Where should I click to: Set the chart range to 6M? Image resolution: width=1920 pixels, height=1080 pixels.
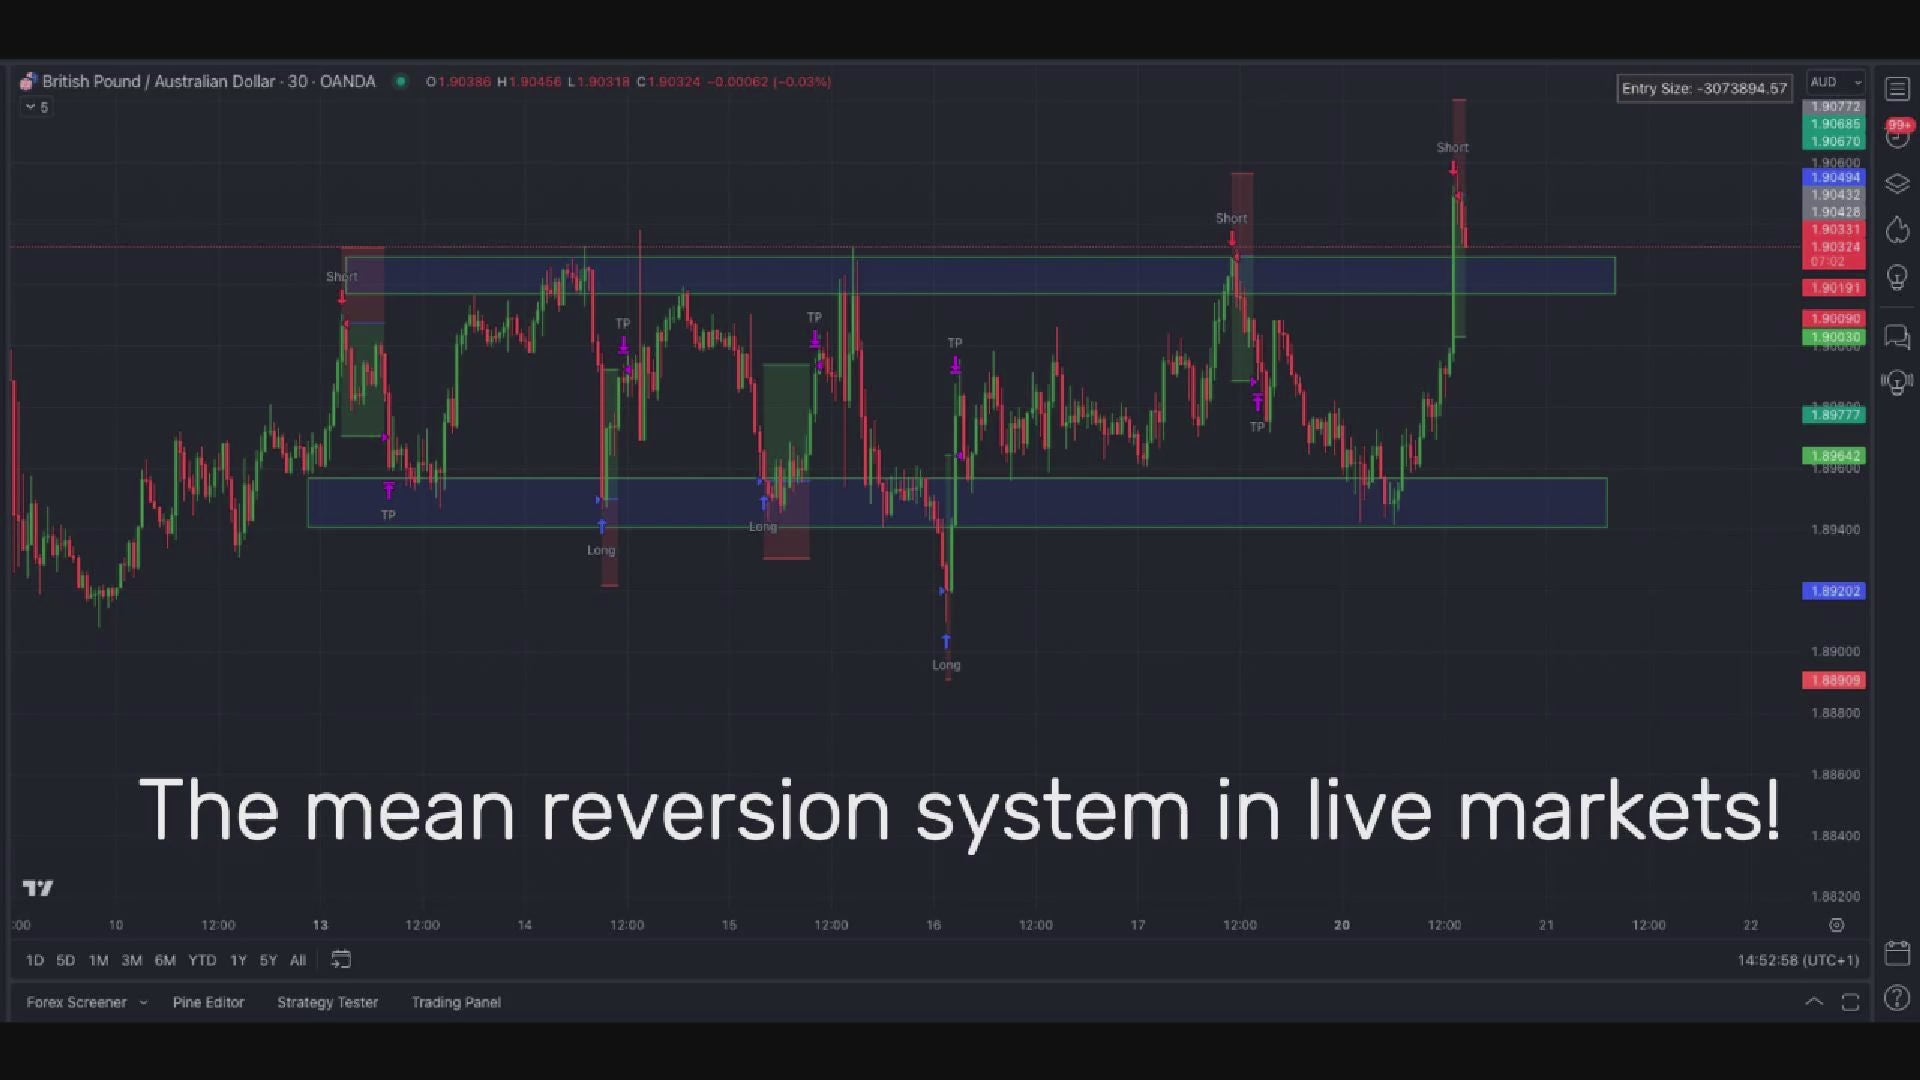click(x=165, y=960)
